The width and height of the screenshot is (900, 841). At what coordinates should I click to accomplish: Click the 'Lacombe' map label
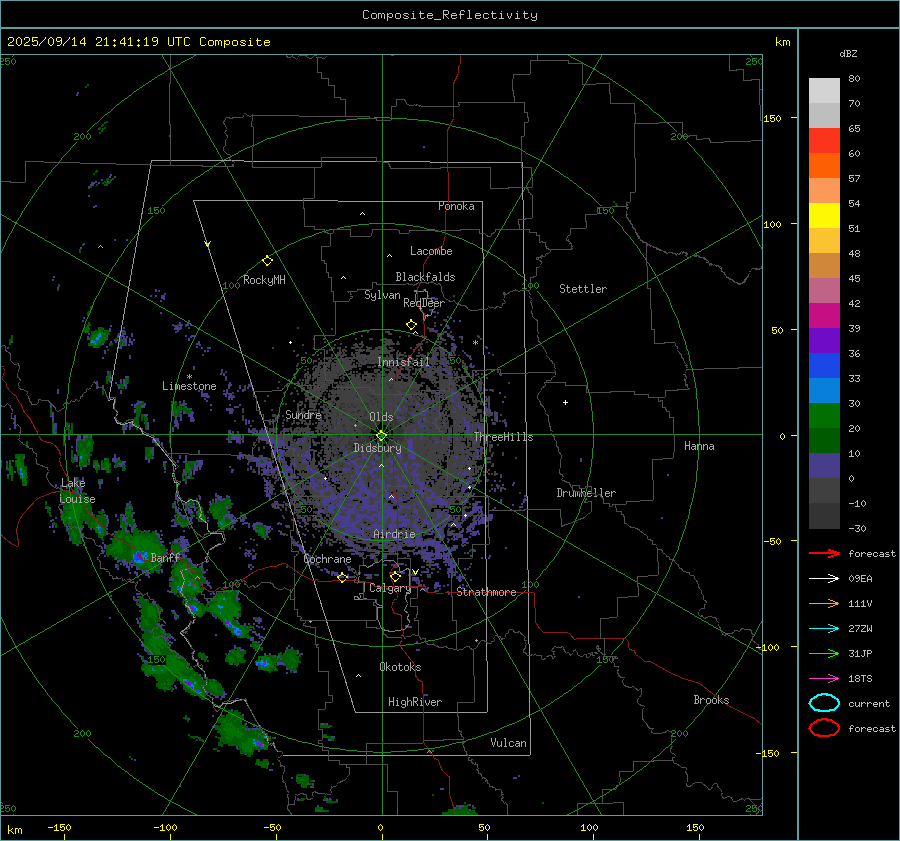[431, 251]
